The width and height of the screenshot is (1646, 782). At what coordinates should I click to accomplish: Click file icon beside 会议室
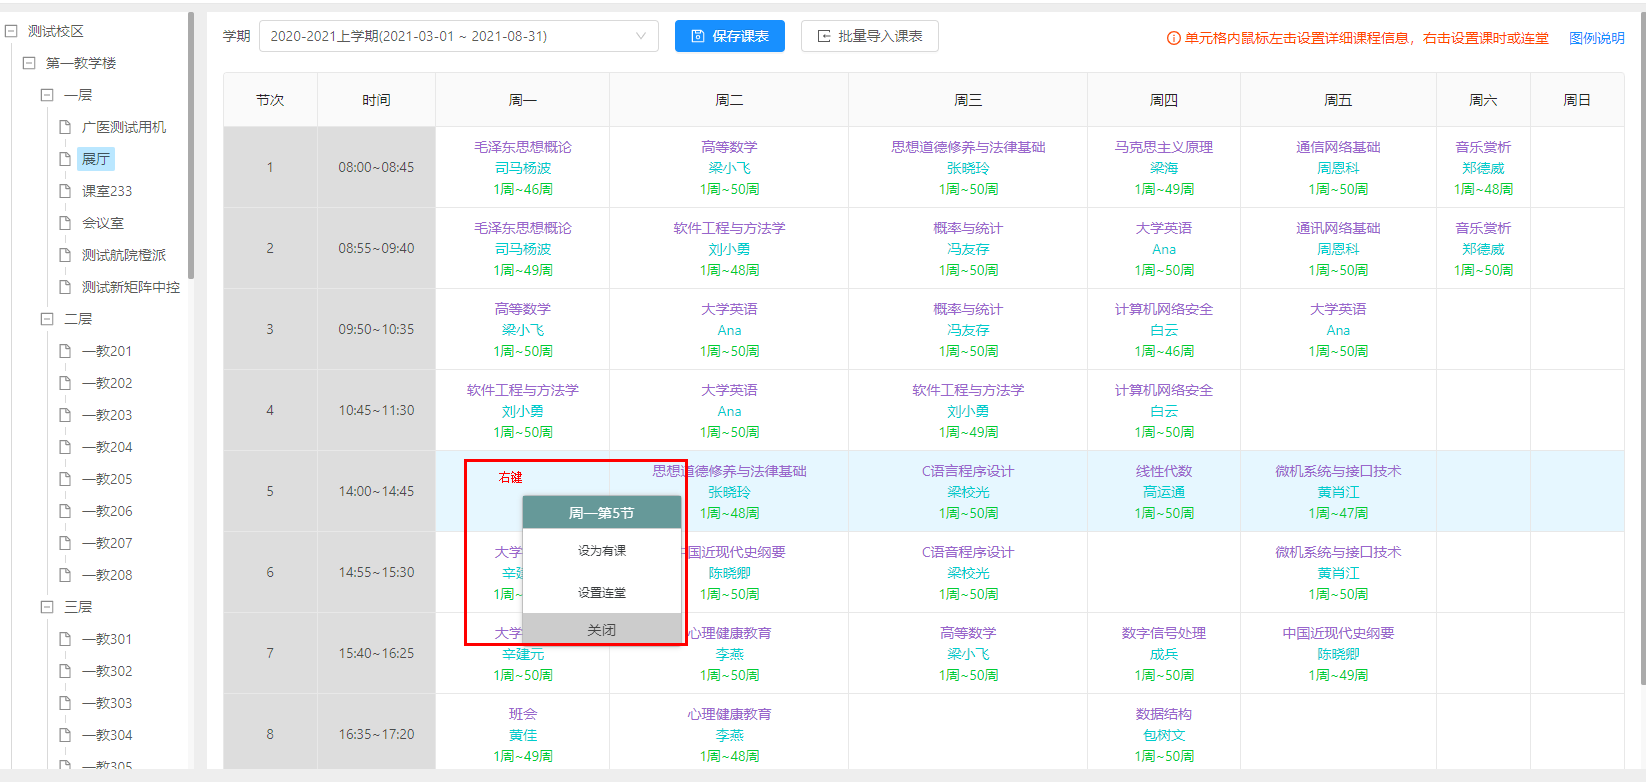click(65, 223)
